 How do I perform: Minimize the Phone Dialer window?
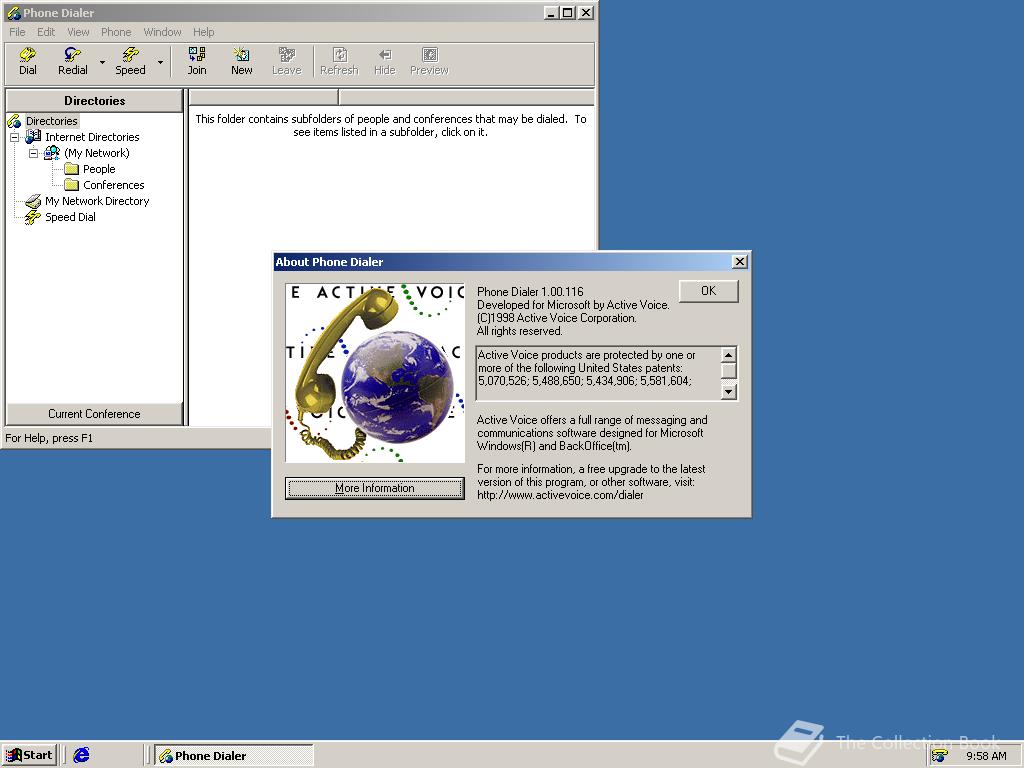pos(552,12)
